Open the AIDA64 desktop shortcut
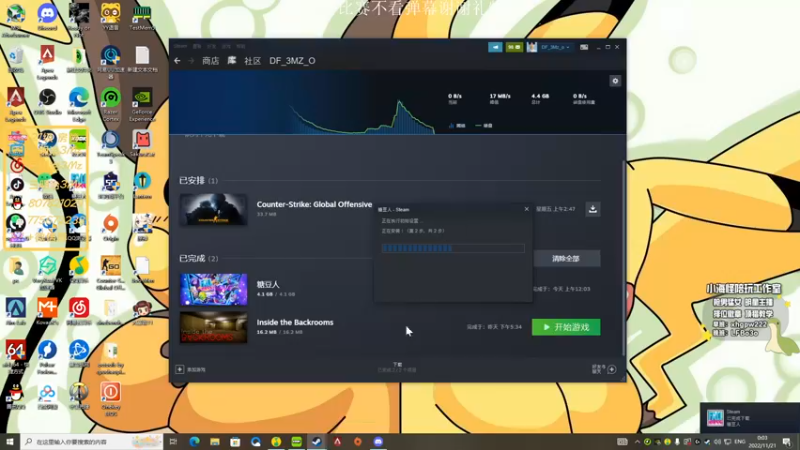 15,355
